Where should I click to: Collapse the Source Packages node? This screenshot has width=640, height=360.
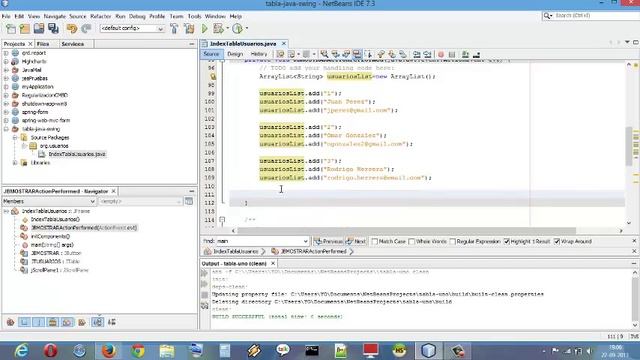tap(15, 138)
